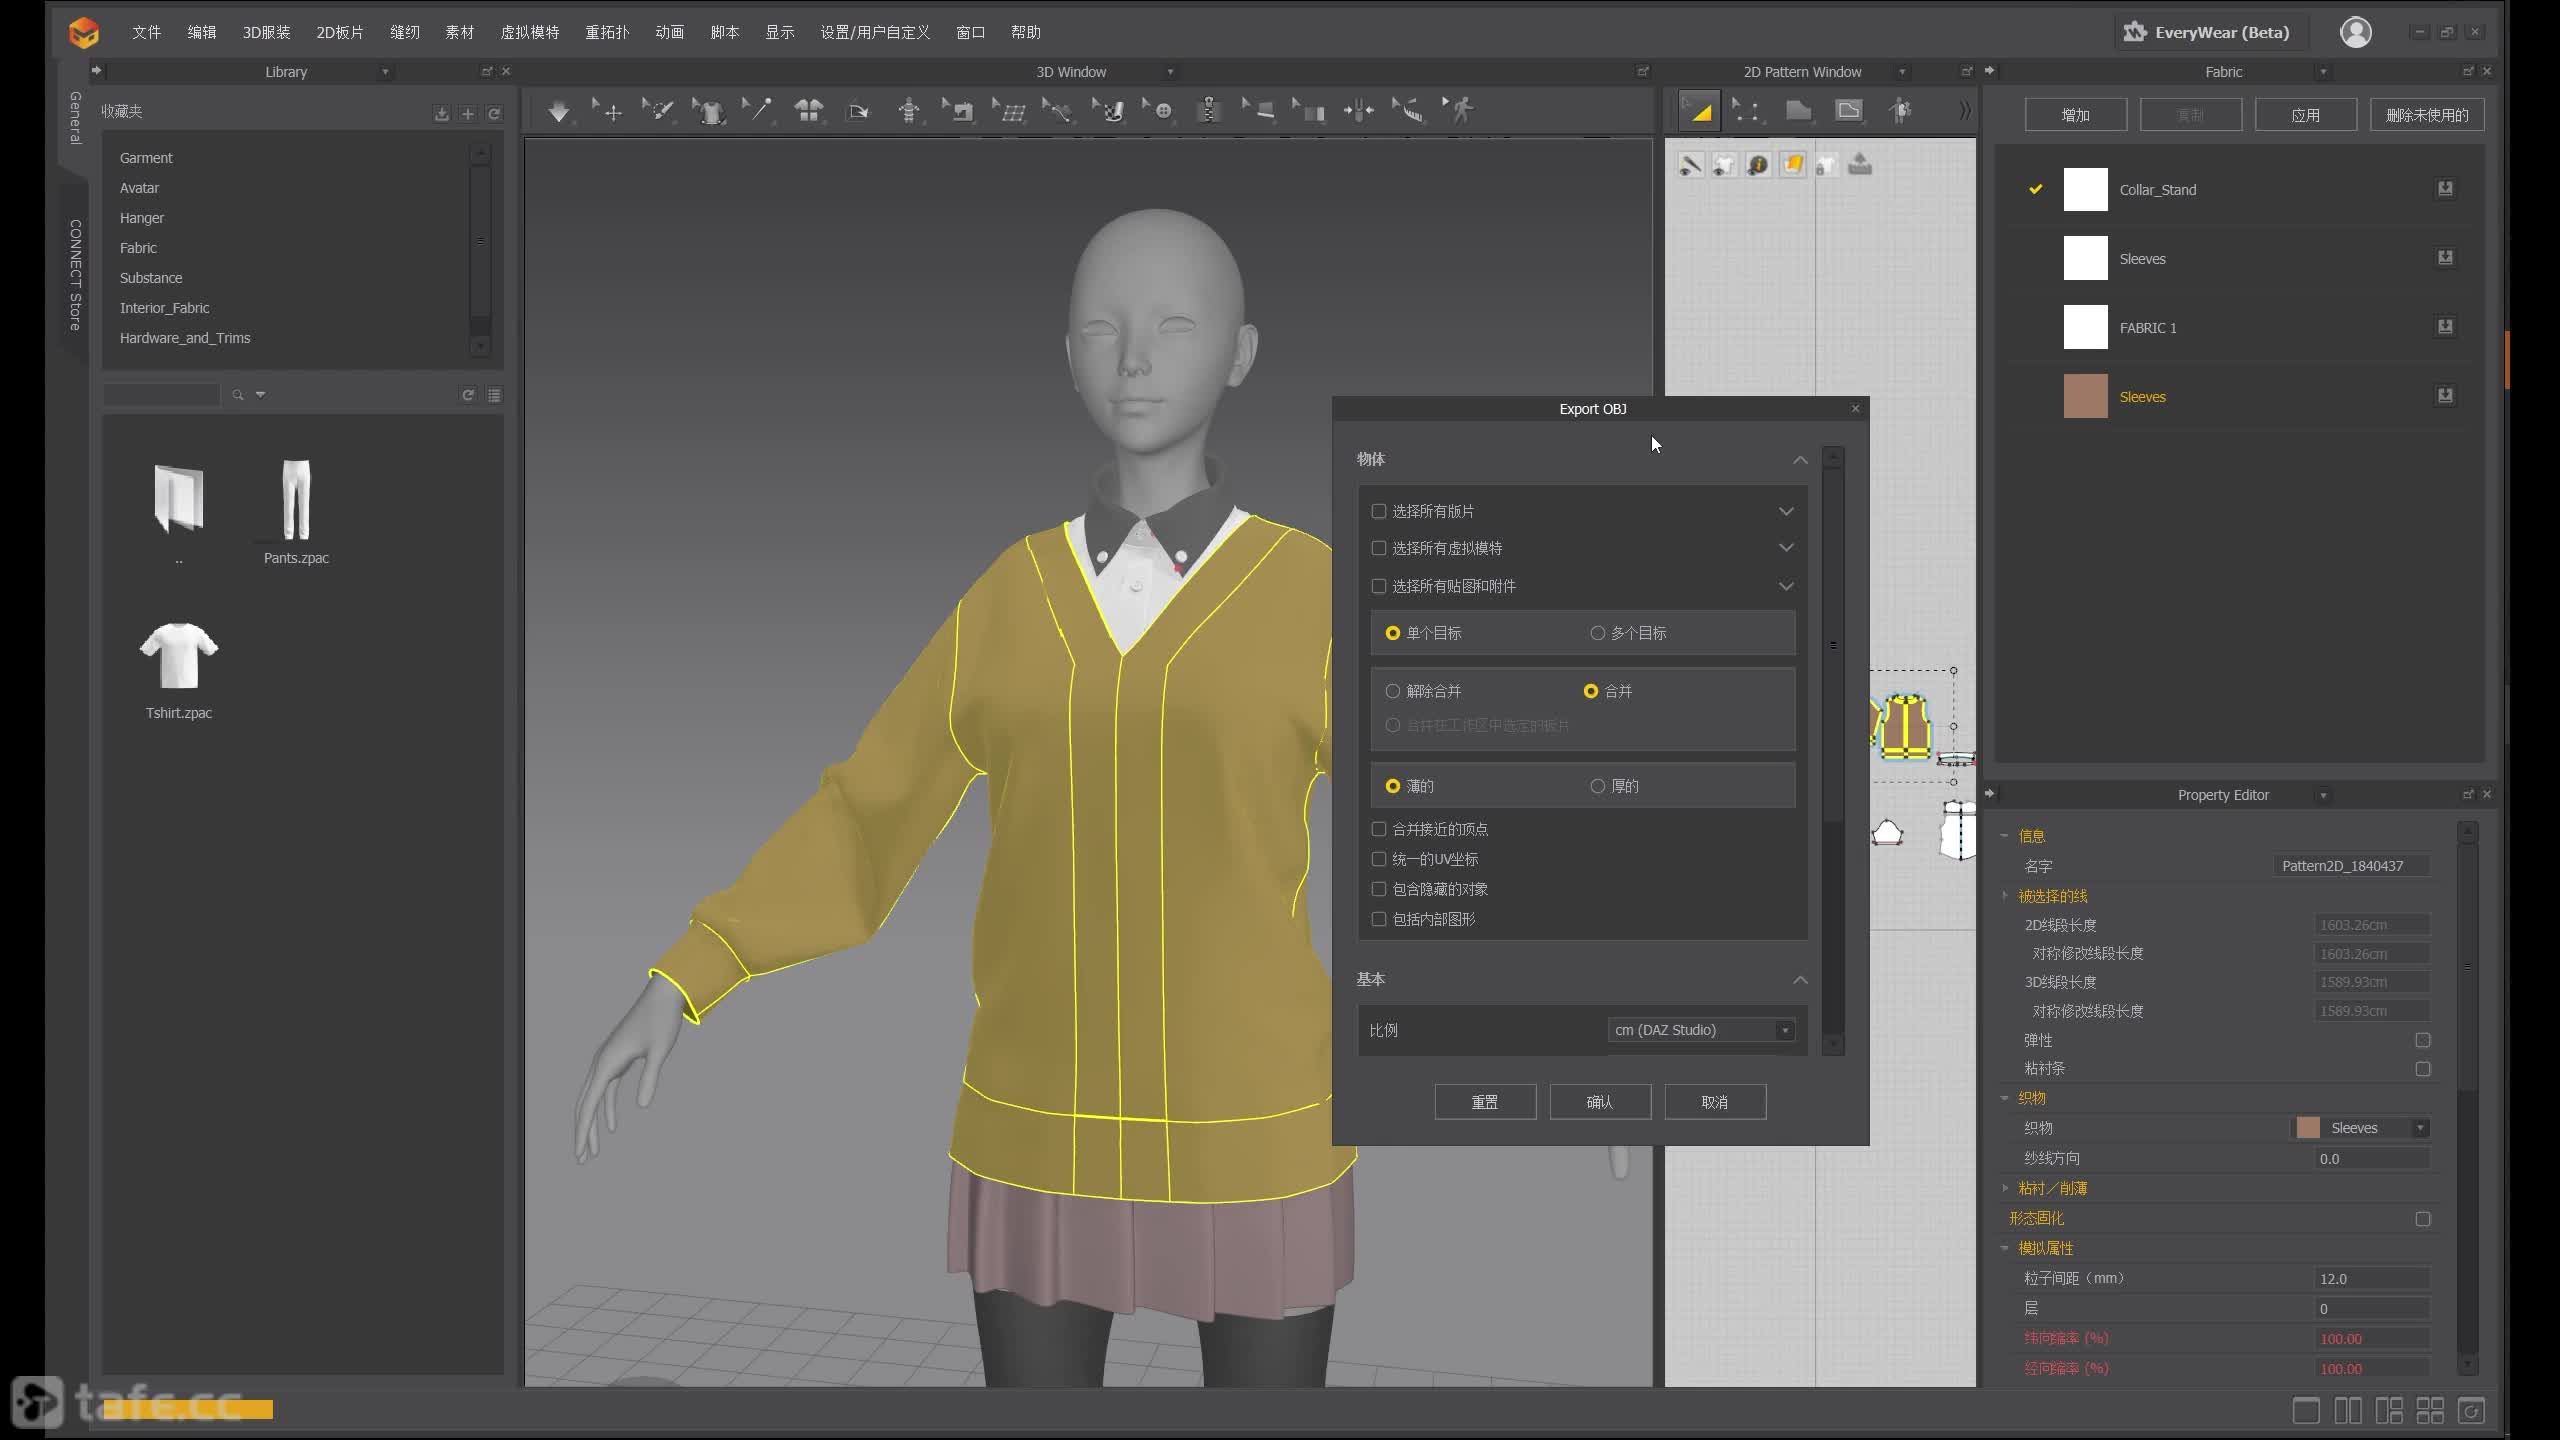
Task: Switch to the CONNECT Store side tab
Action: pyautogui.click(x=75, y=274)
